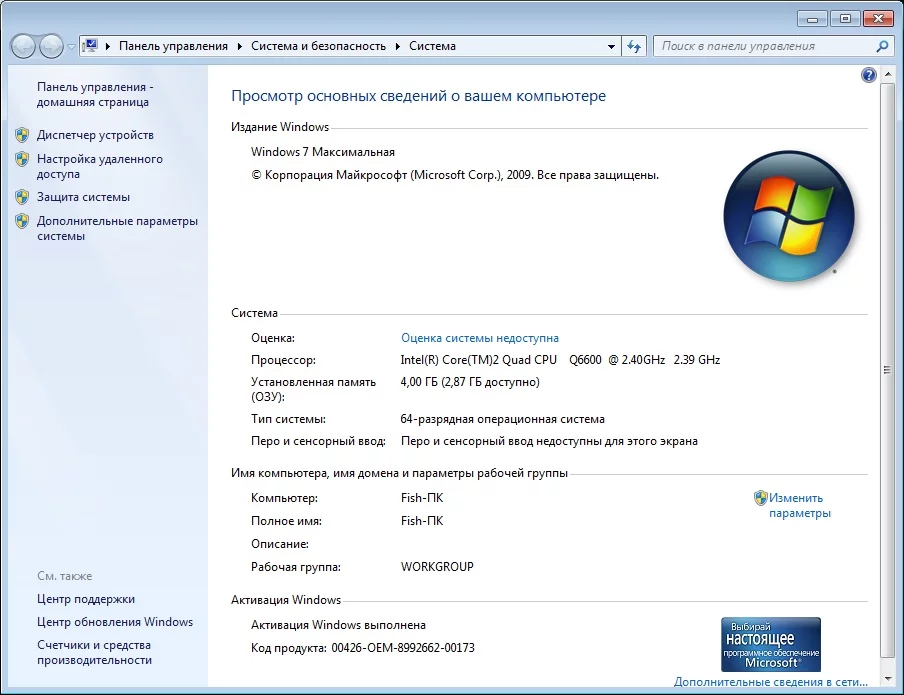Click the genuine Microsoft software badge

770,643
